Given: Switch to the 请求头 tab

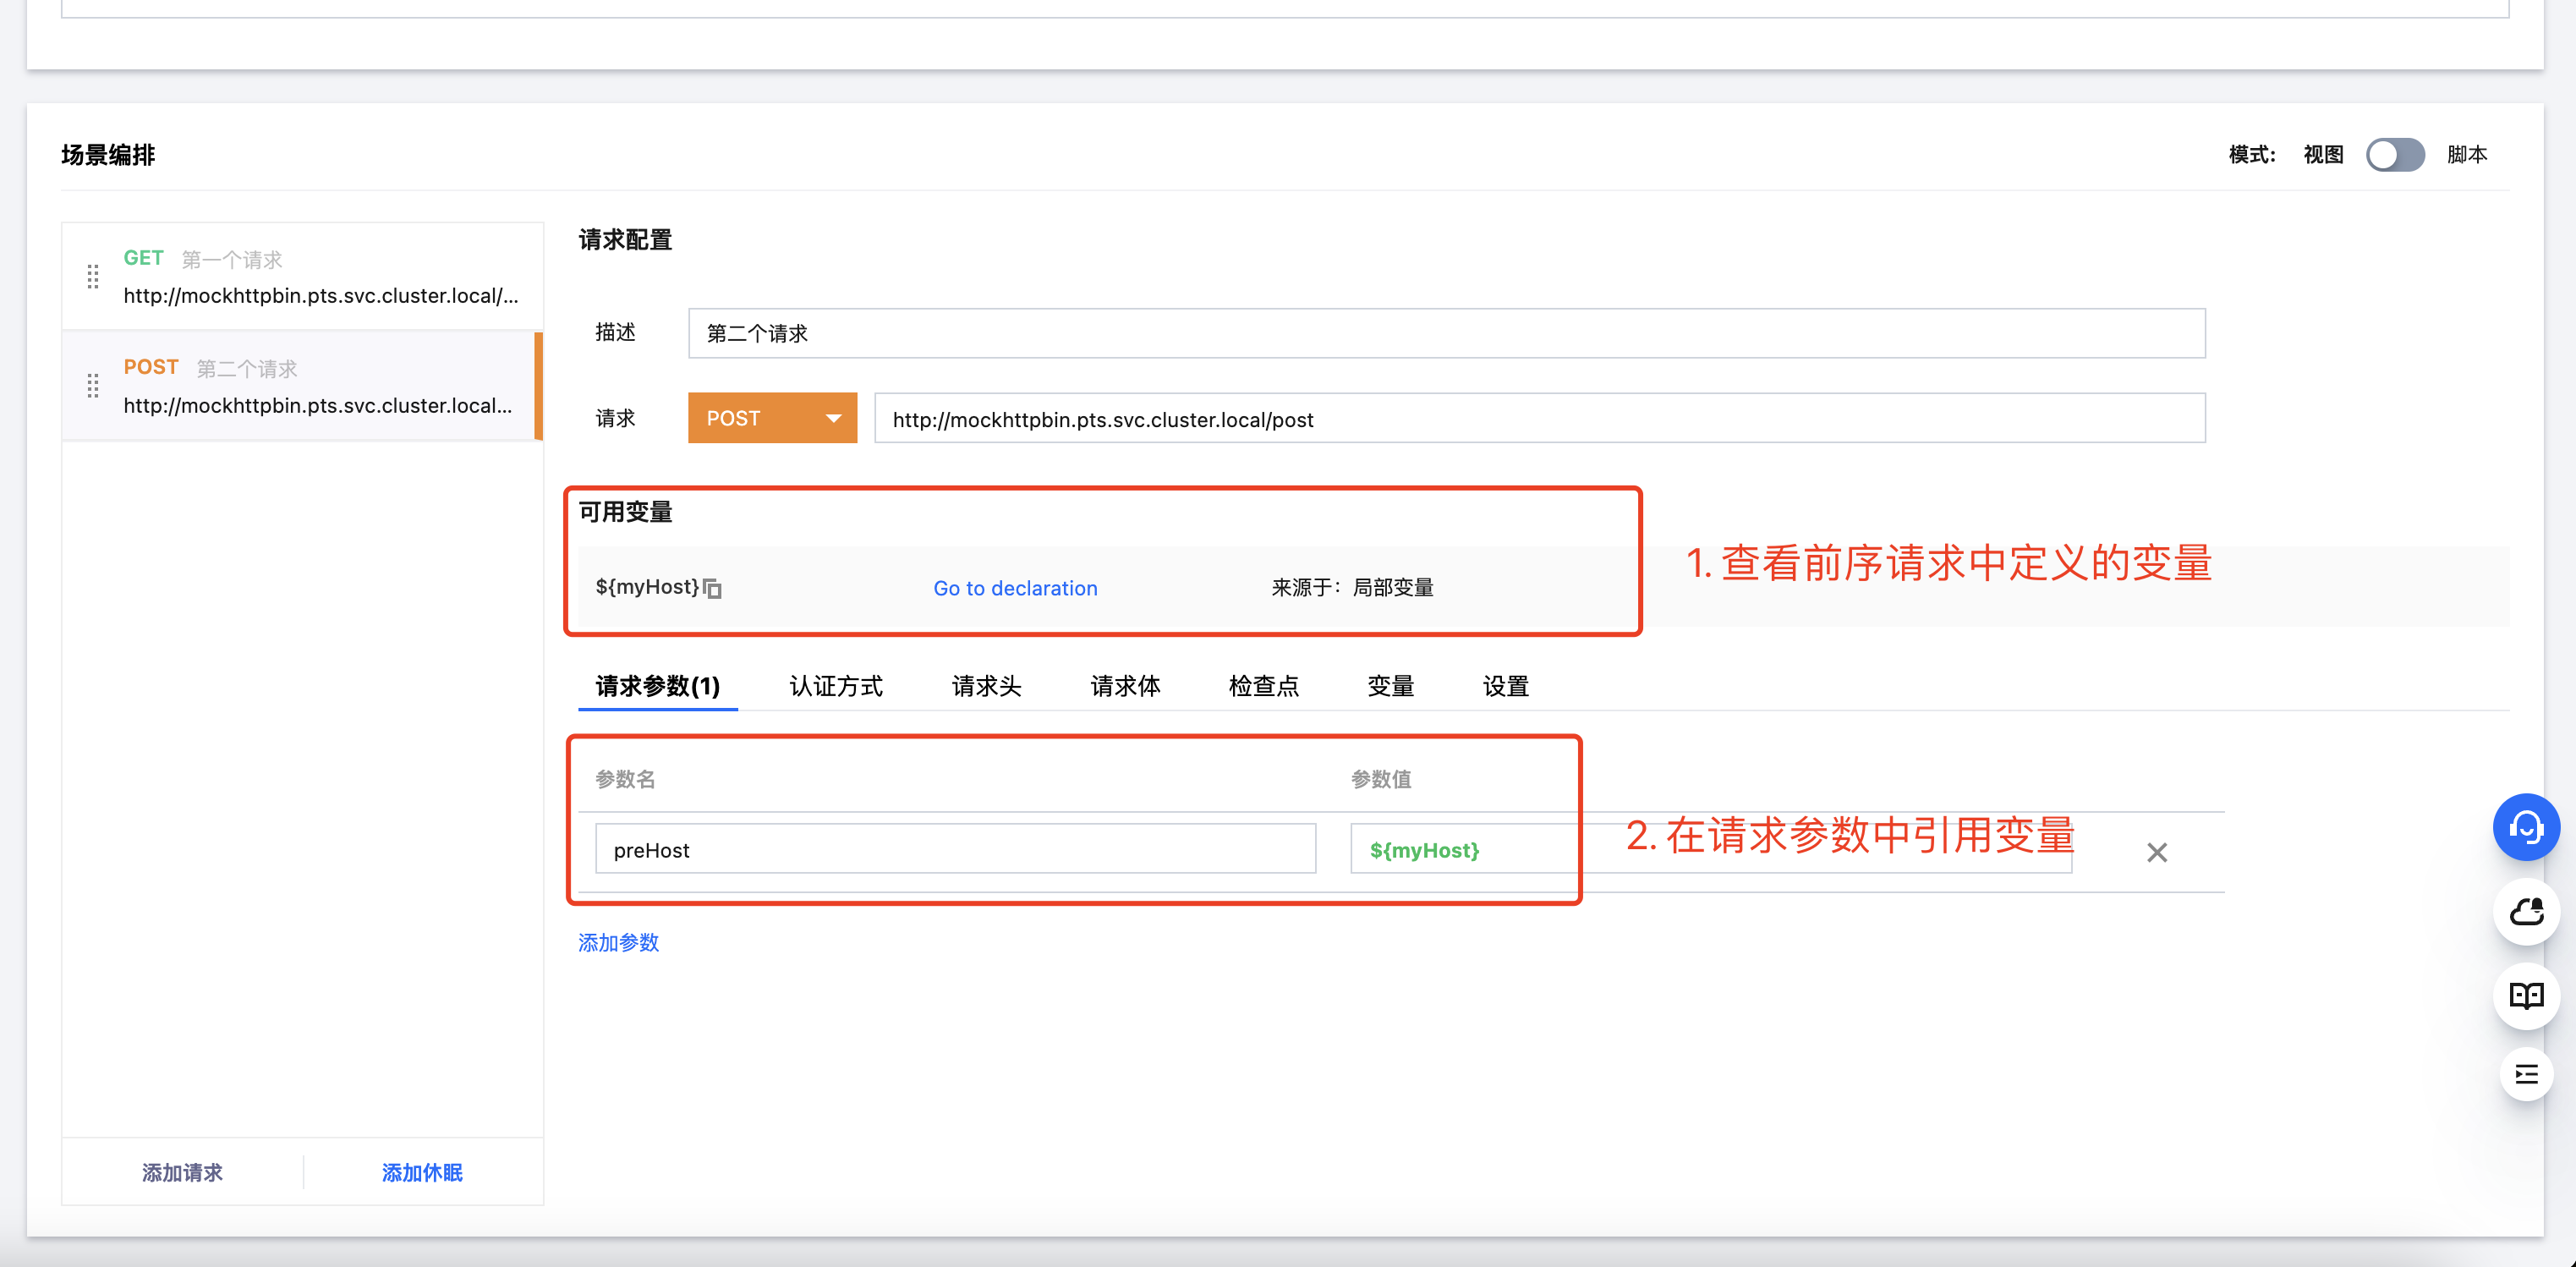Looking at the screenshot, I should pyautogui.click(x=986, y=686).
